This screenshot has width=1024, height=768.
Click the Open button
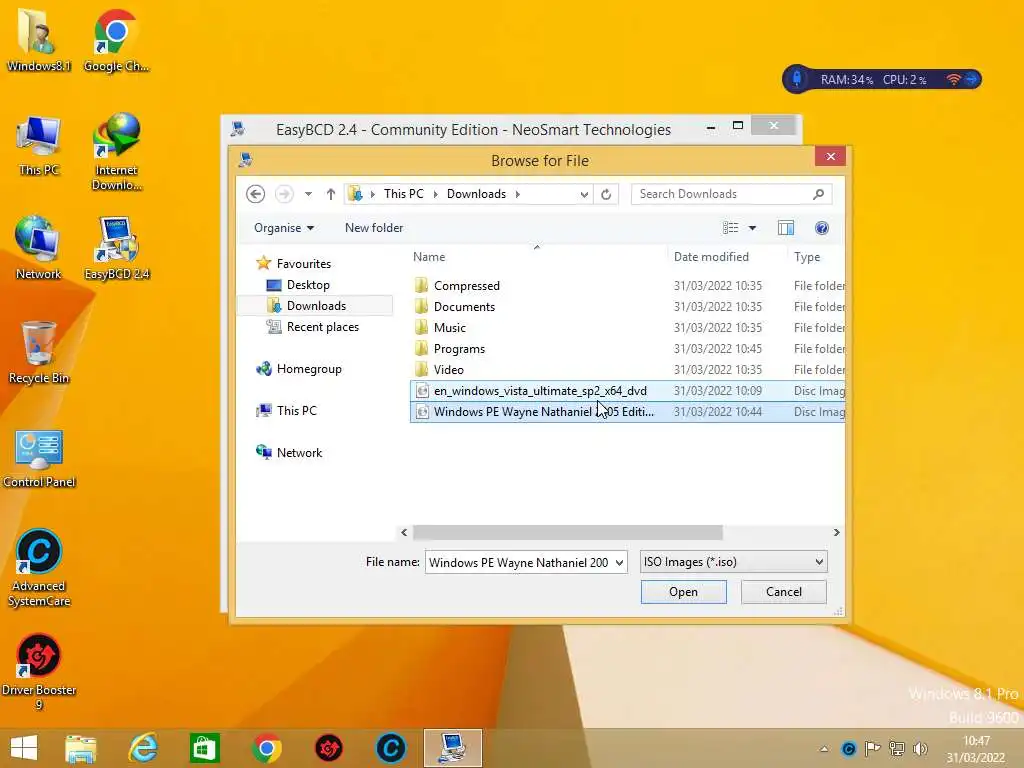click(683, 592)
